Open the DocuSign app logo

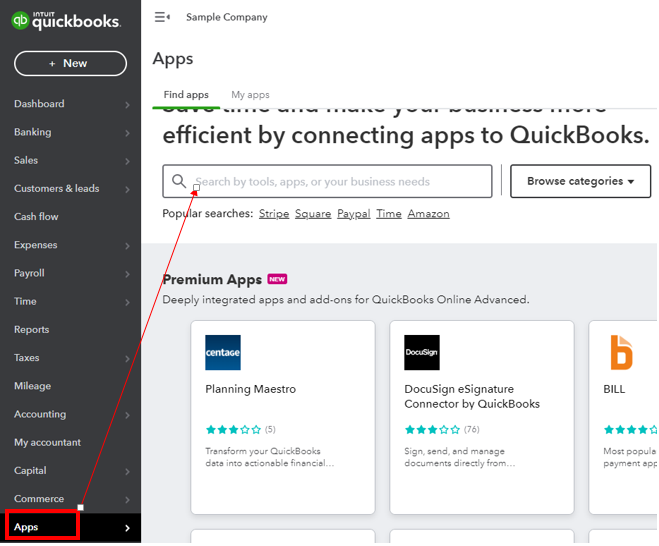point(422,353)
